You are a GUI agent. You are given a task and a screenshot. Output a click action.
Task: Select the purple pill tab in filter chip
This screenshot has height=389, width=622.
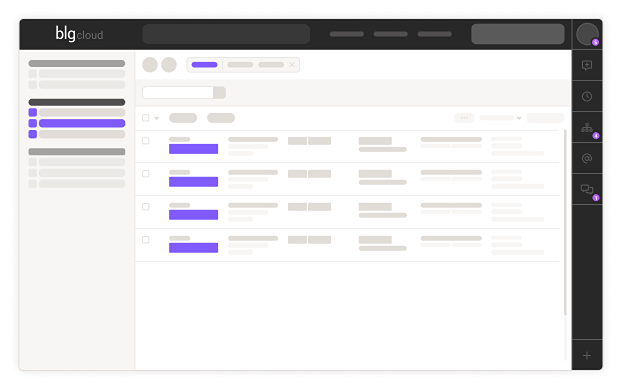pos(204,65)
